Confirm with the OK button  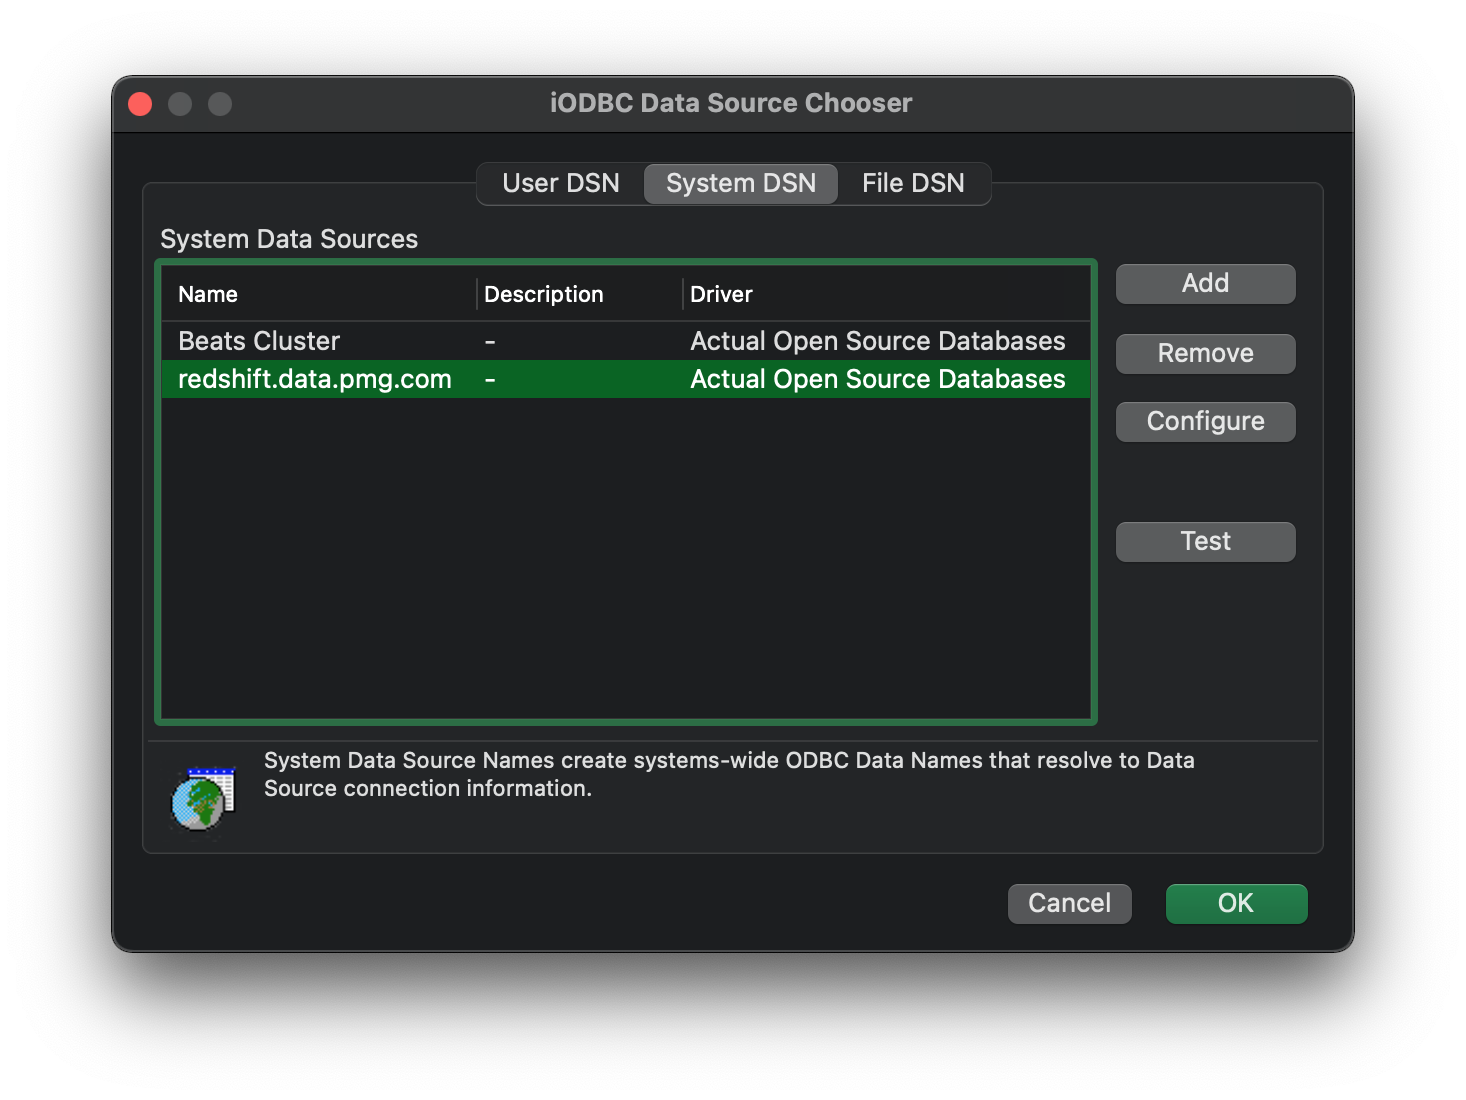(1236, 903)
